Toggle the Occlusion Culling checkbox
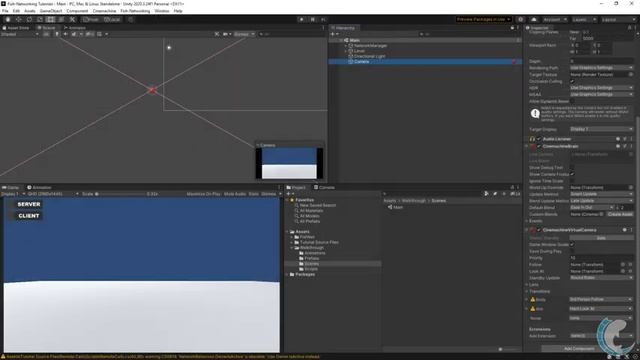Image resolution: width=640 pixels, height=360 pixels. (572, 81)
